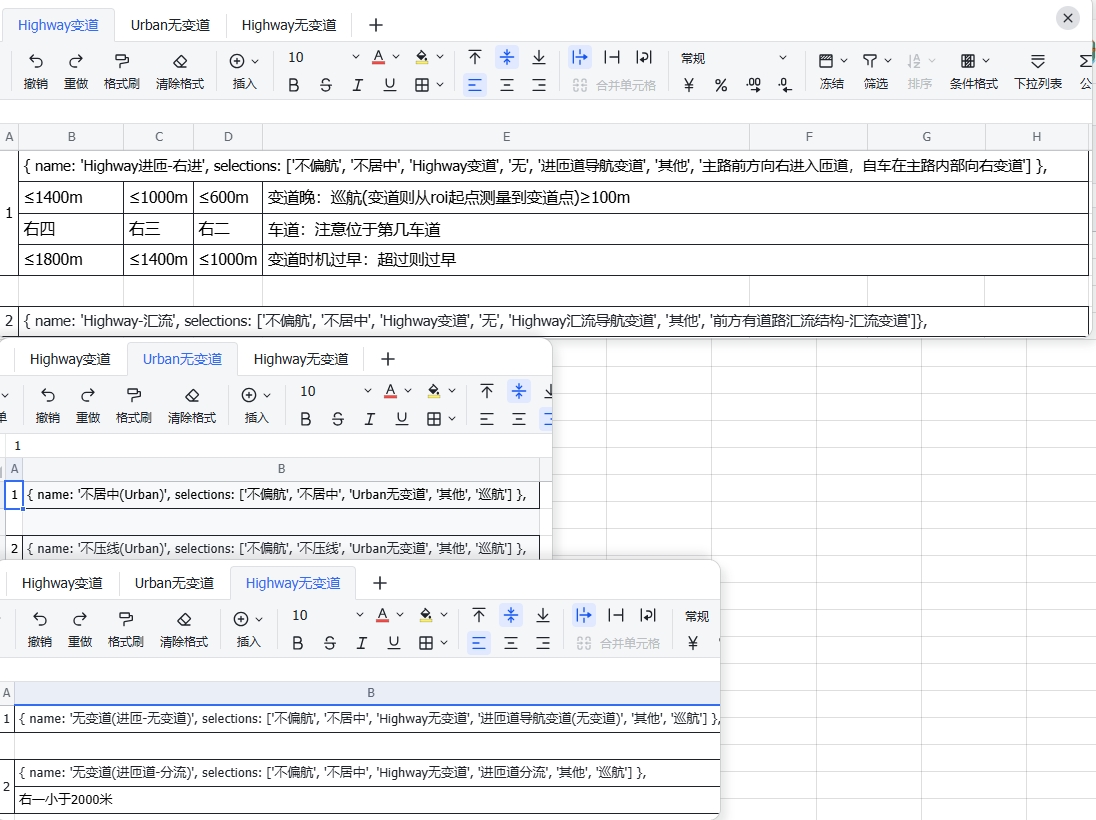The height and width of the screenshot is (820, 1096).
Task: Click 撤销 undo in the topmost toolbar
Action: [36, 61]
